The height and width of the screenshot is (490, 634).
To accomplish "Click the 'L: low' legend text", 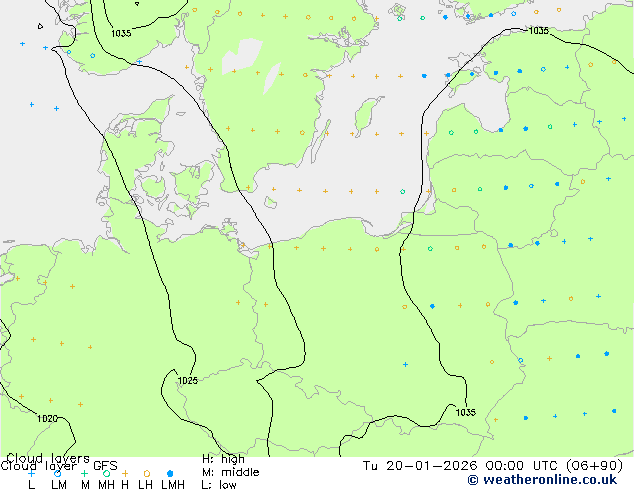I will click(219, 485).
